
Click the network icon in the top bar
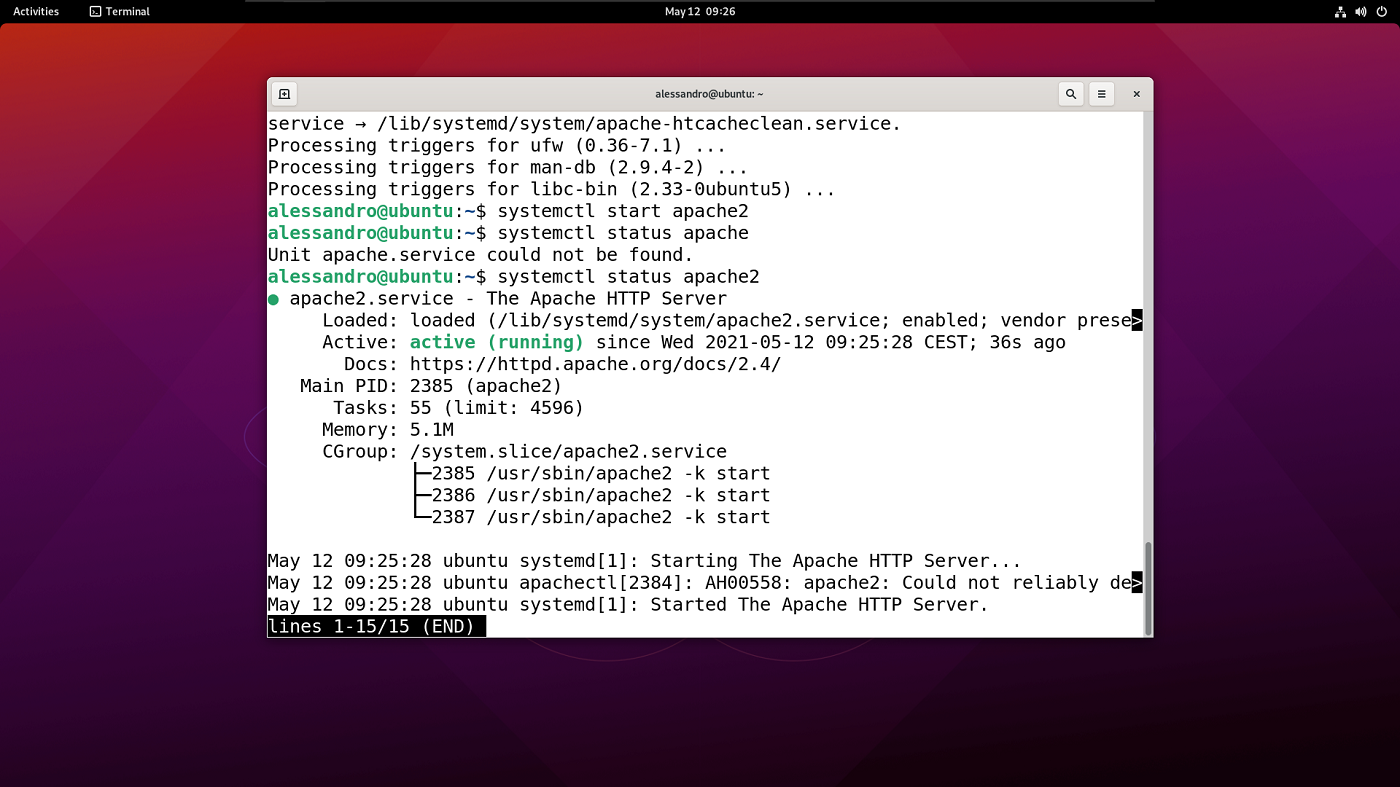(x=1340, y=11)
